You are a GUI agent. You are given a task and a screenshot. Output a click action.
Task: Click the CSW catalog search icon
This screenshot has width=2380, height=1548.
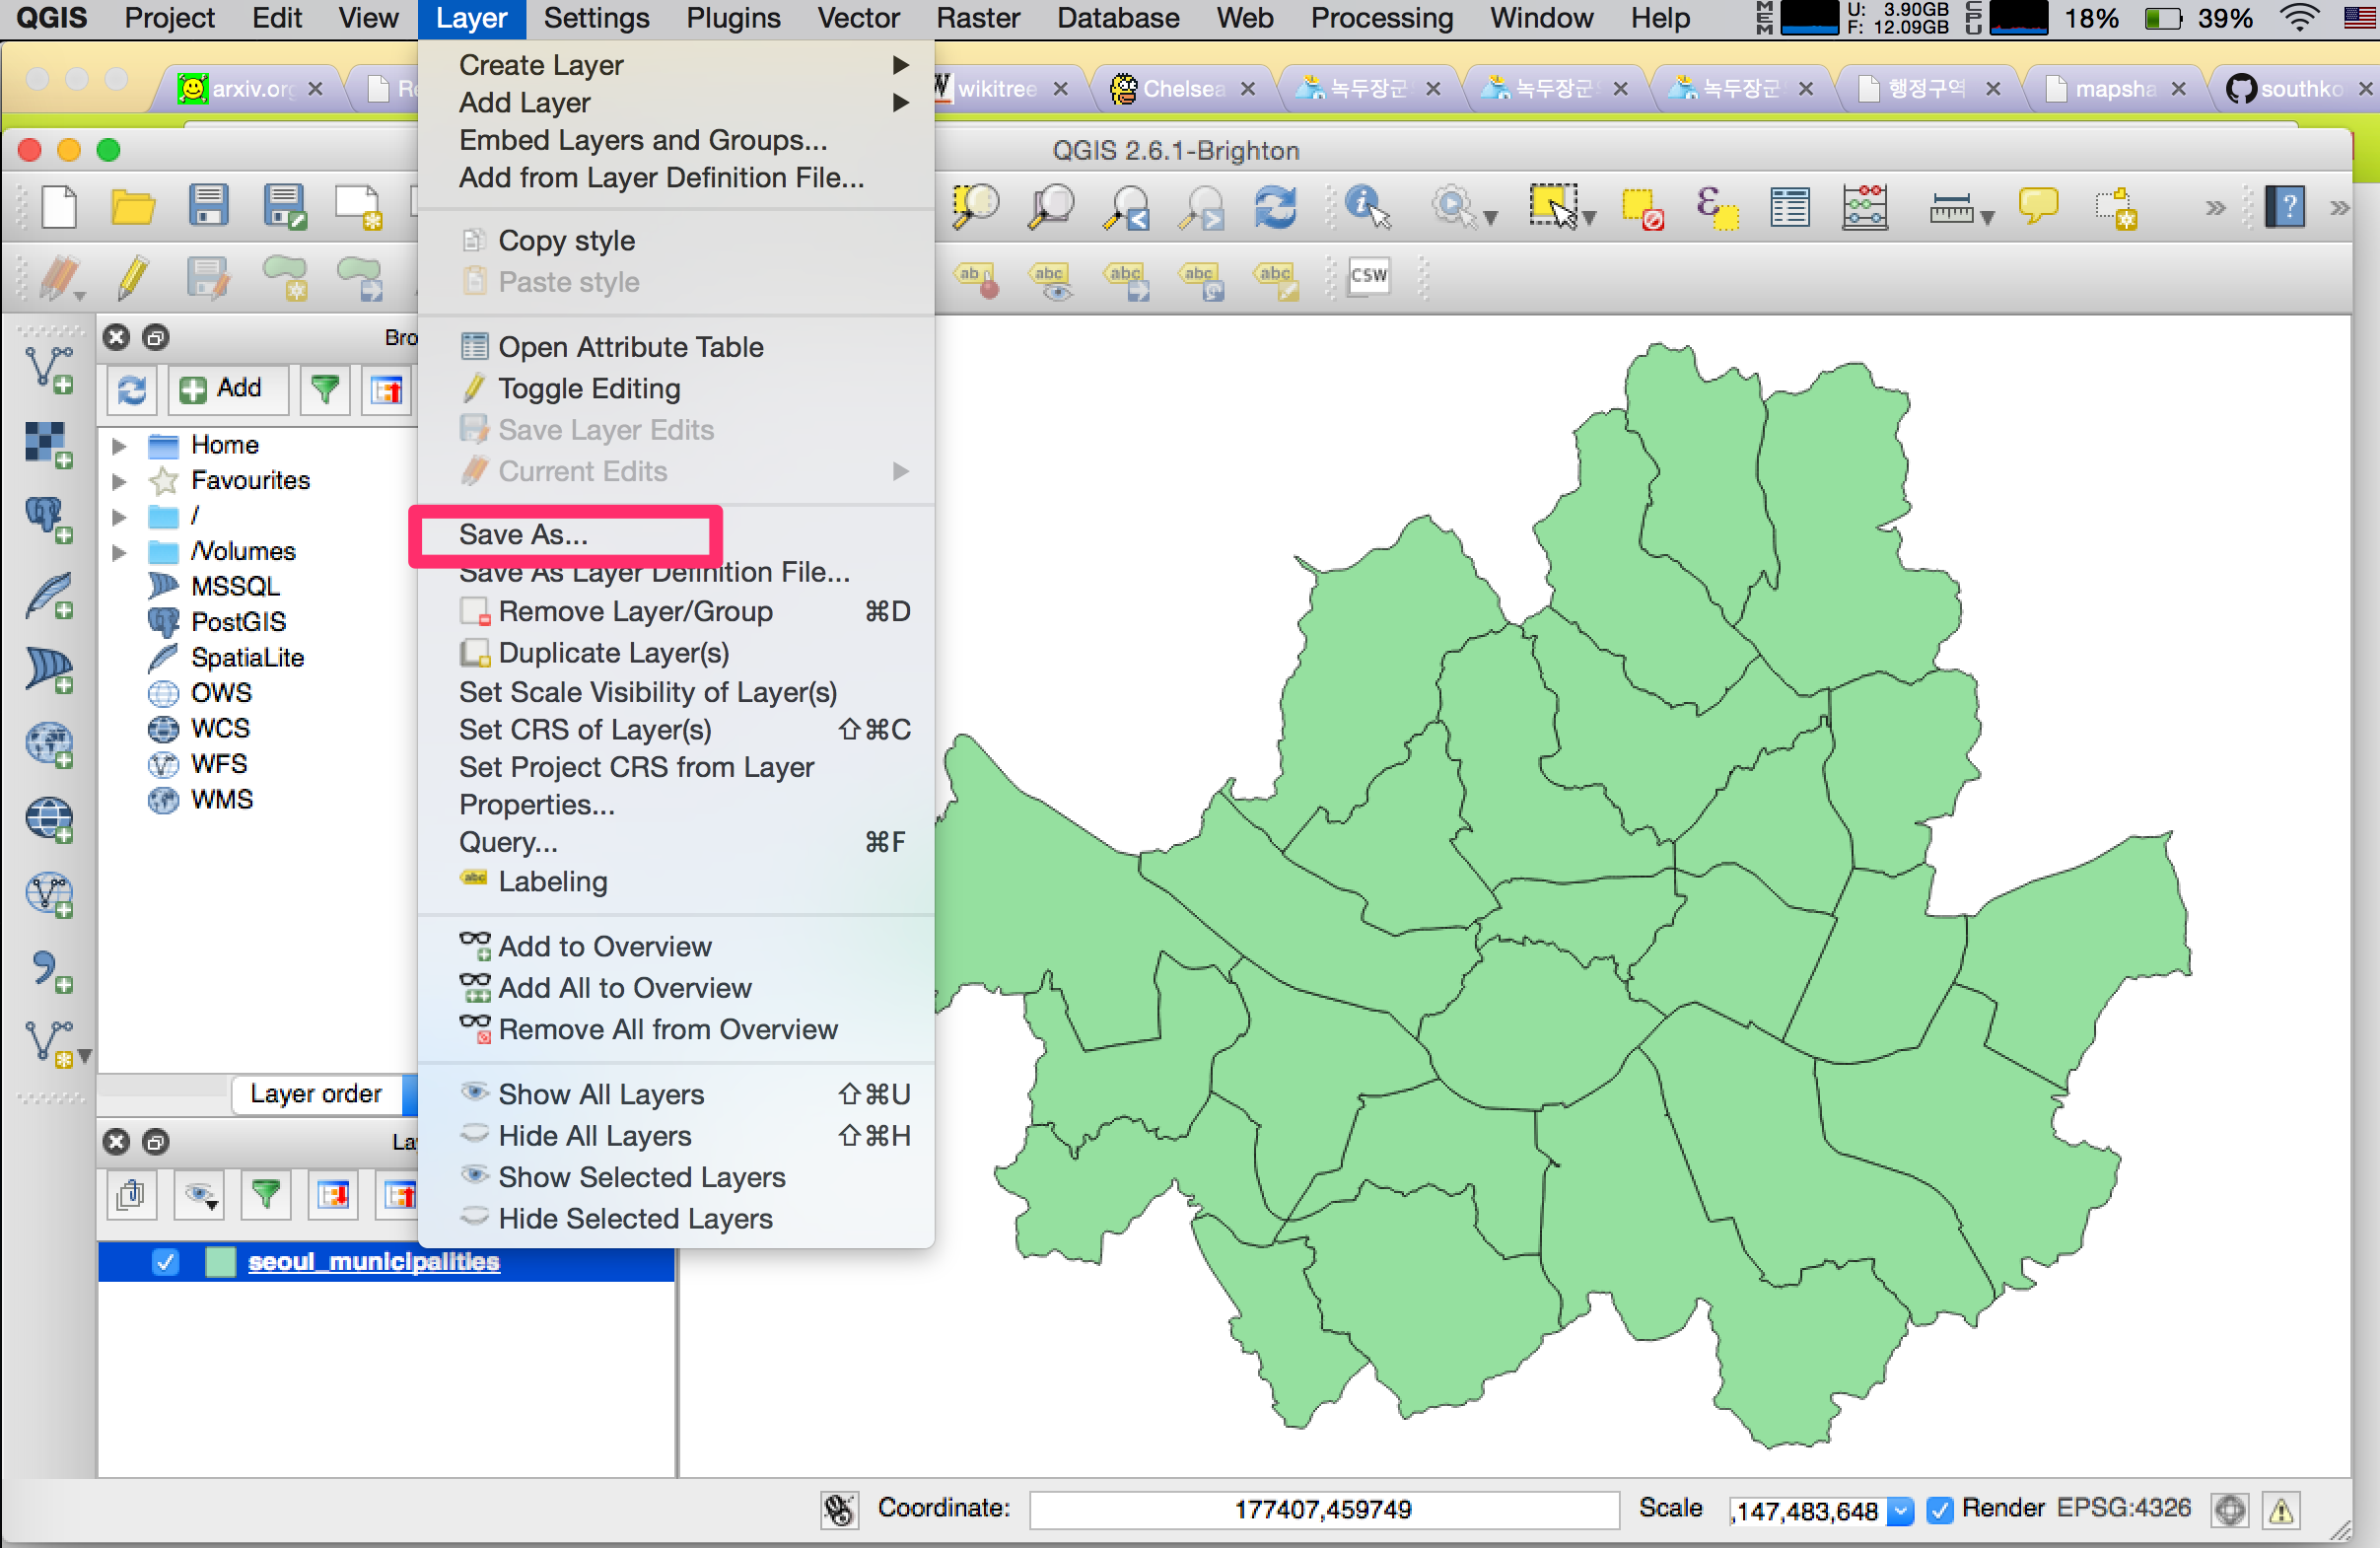click(1368, 276)
